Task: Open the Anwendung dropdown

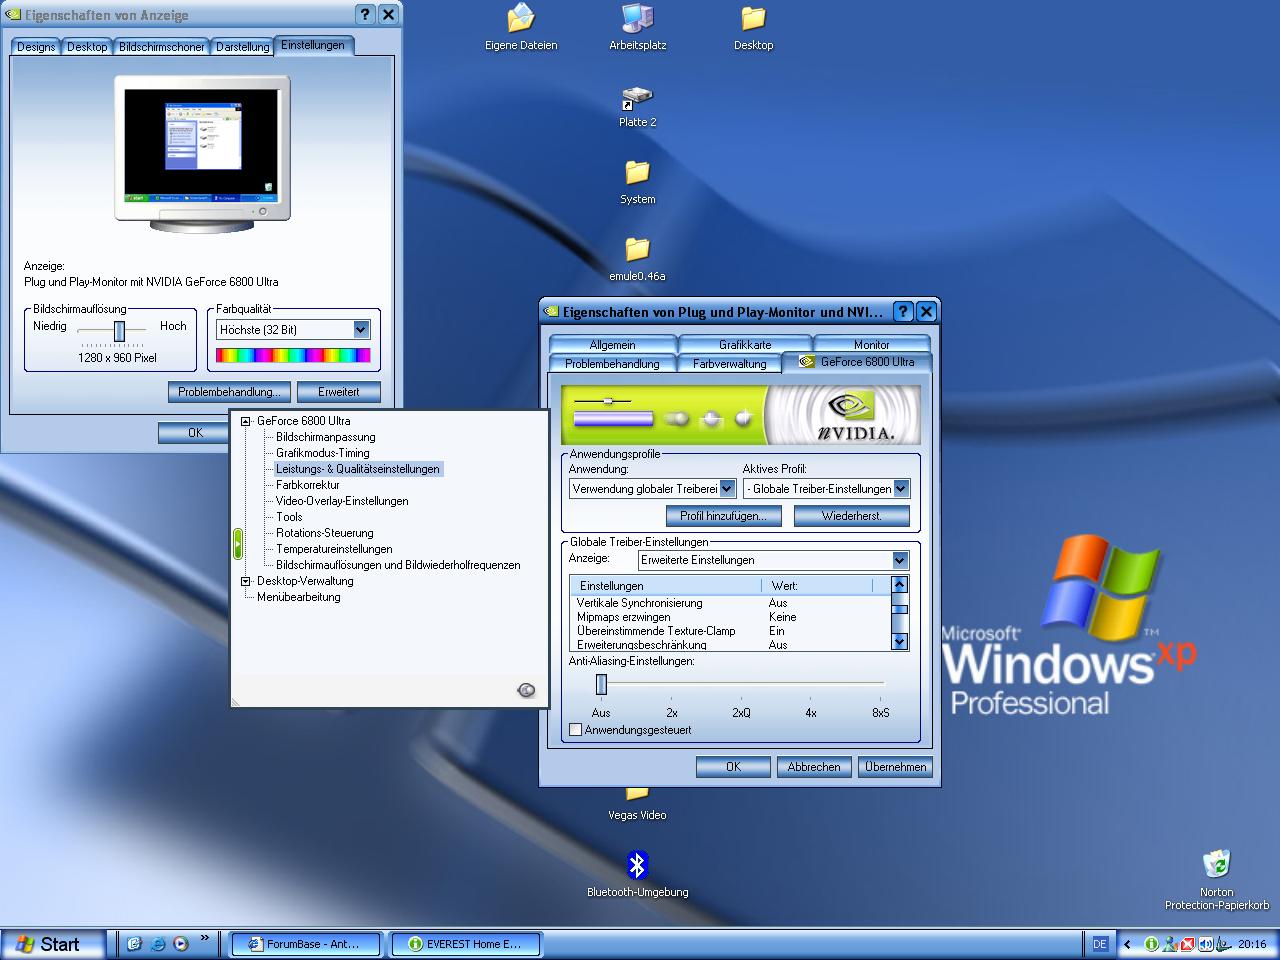Action: point(727,489)
